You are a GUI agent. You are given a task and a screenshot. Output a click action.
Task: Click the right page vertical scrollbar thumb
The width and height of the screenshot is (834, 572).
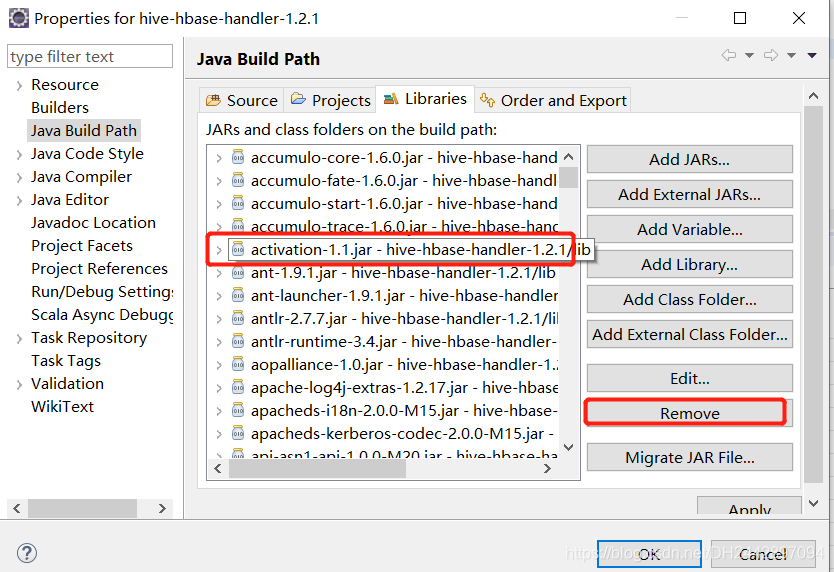pos(813,294)
